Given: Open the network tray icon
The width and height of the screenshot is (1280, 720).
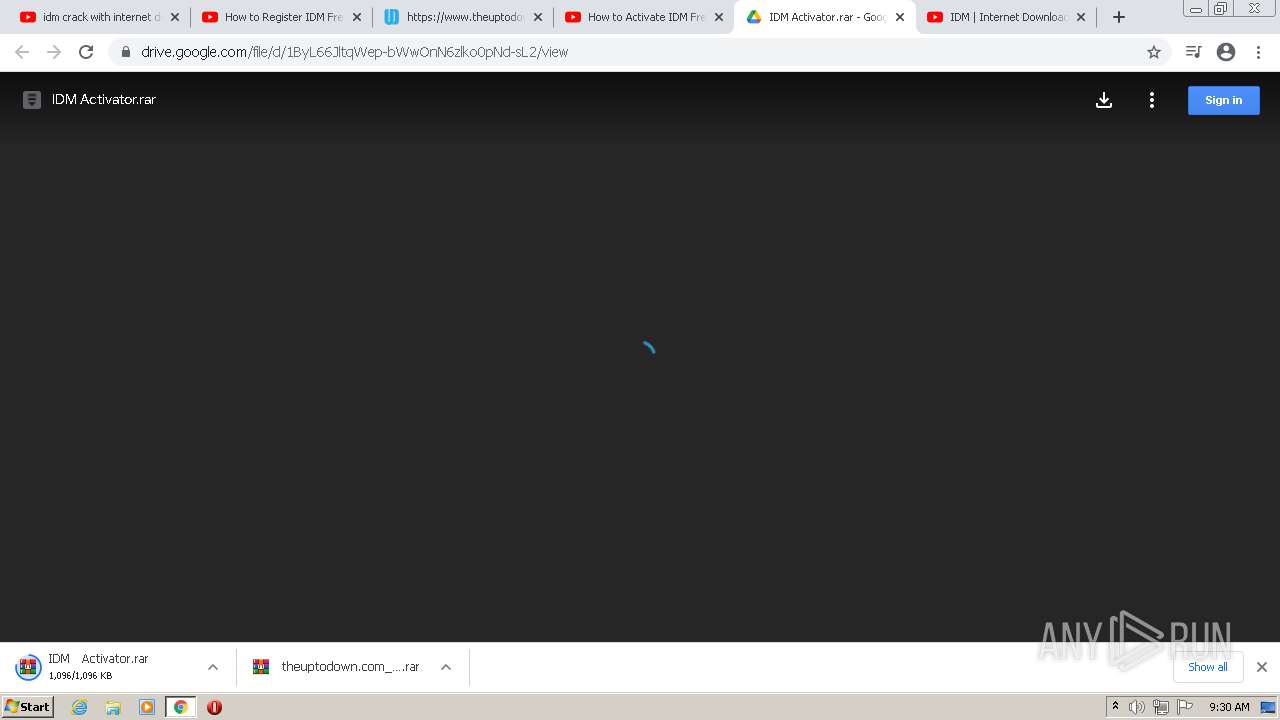Looking at the screenshot, I should pos(1161,707).
